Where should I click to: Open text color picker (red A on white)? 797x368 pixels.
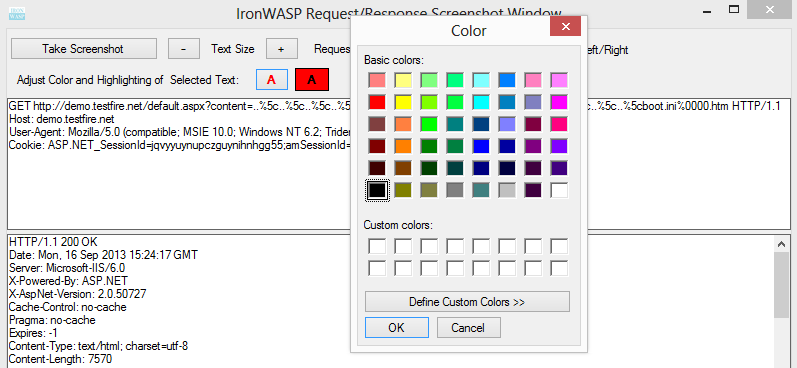point(271,79)
